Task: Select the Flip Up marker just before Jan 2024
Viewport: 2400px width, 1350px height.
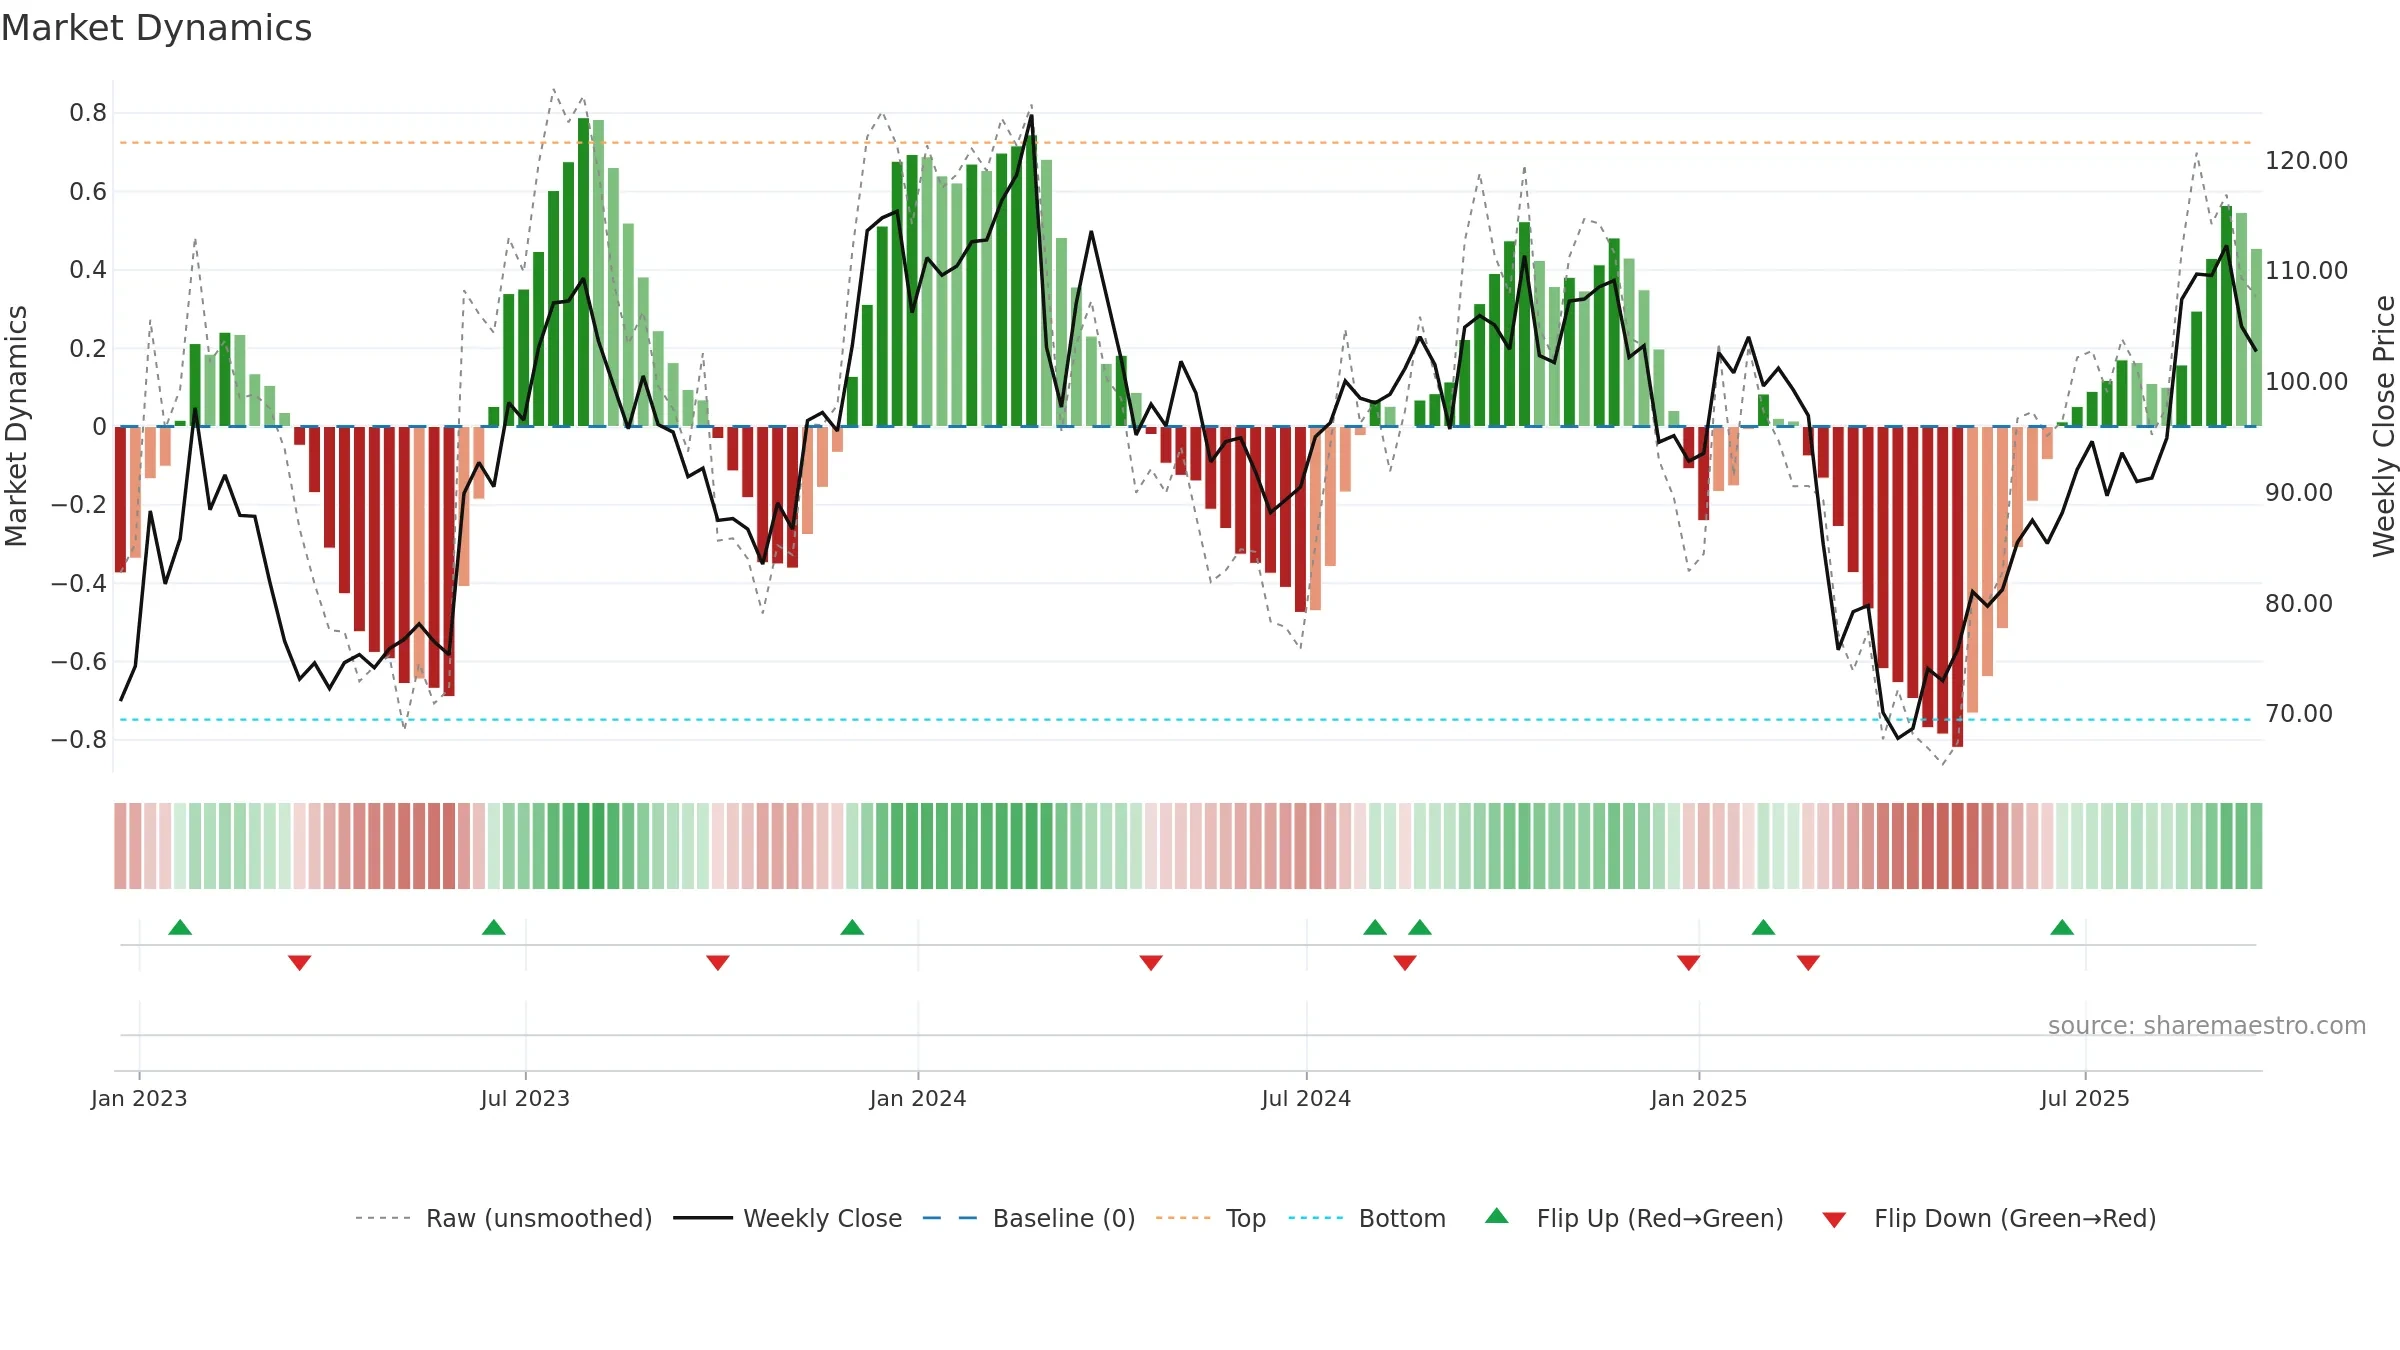Action: [x=852, y=927]
